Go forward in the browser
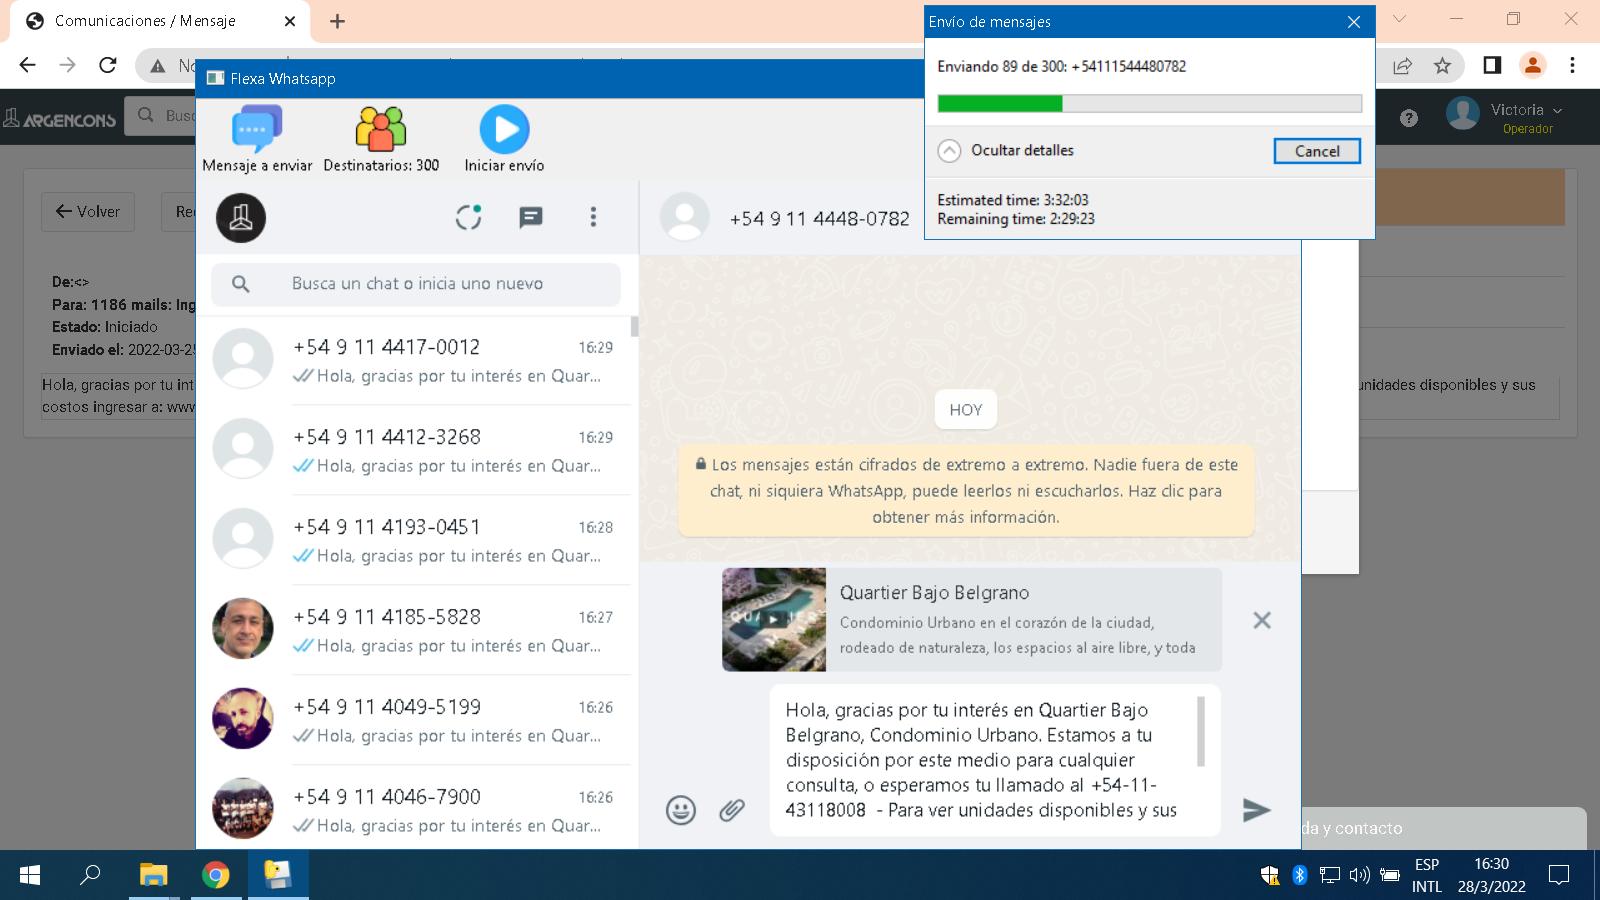This screenshot has height=900, width=1600. (67, 65)
